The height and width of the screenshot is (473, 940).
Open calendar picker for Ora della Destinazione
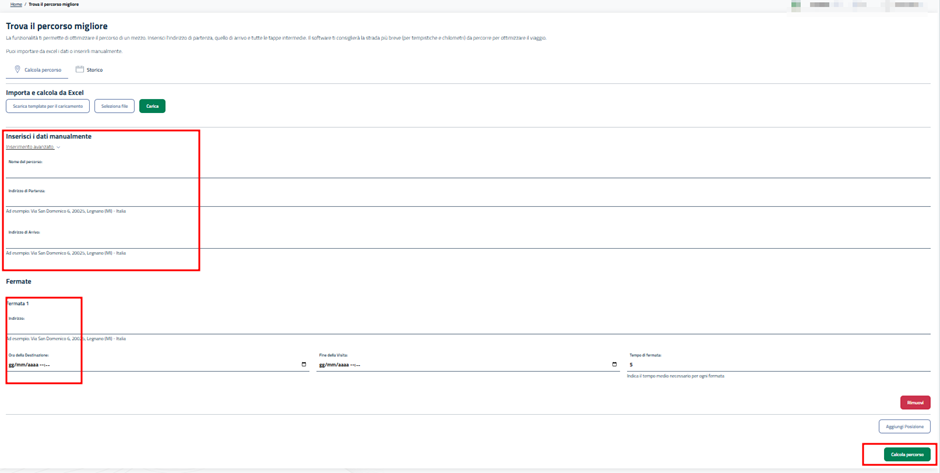[304, 365]
